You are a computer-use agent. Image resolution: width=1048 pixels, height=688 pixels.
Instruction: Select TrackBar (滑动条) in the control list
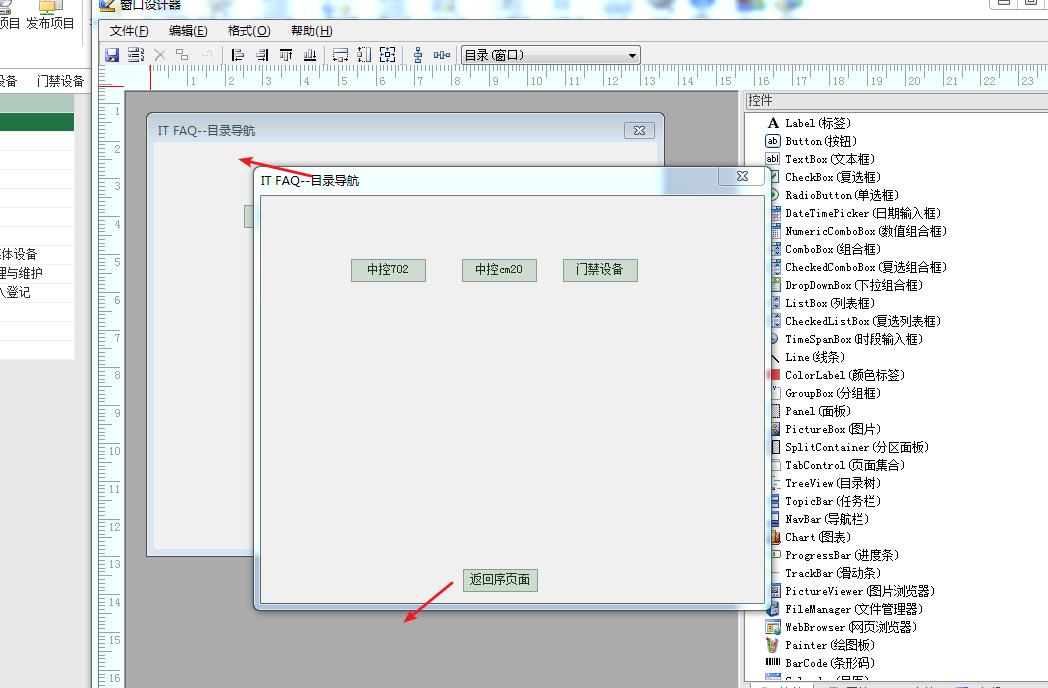(x=832, y=574)
